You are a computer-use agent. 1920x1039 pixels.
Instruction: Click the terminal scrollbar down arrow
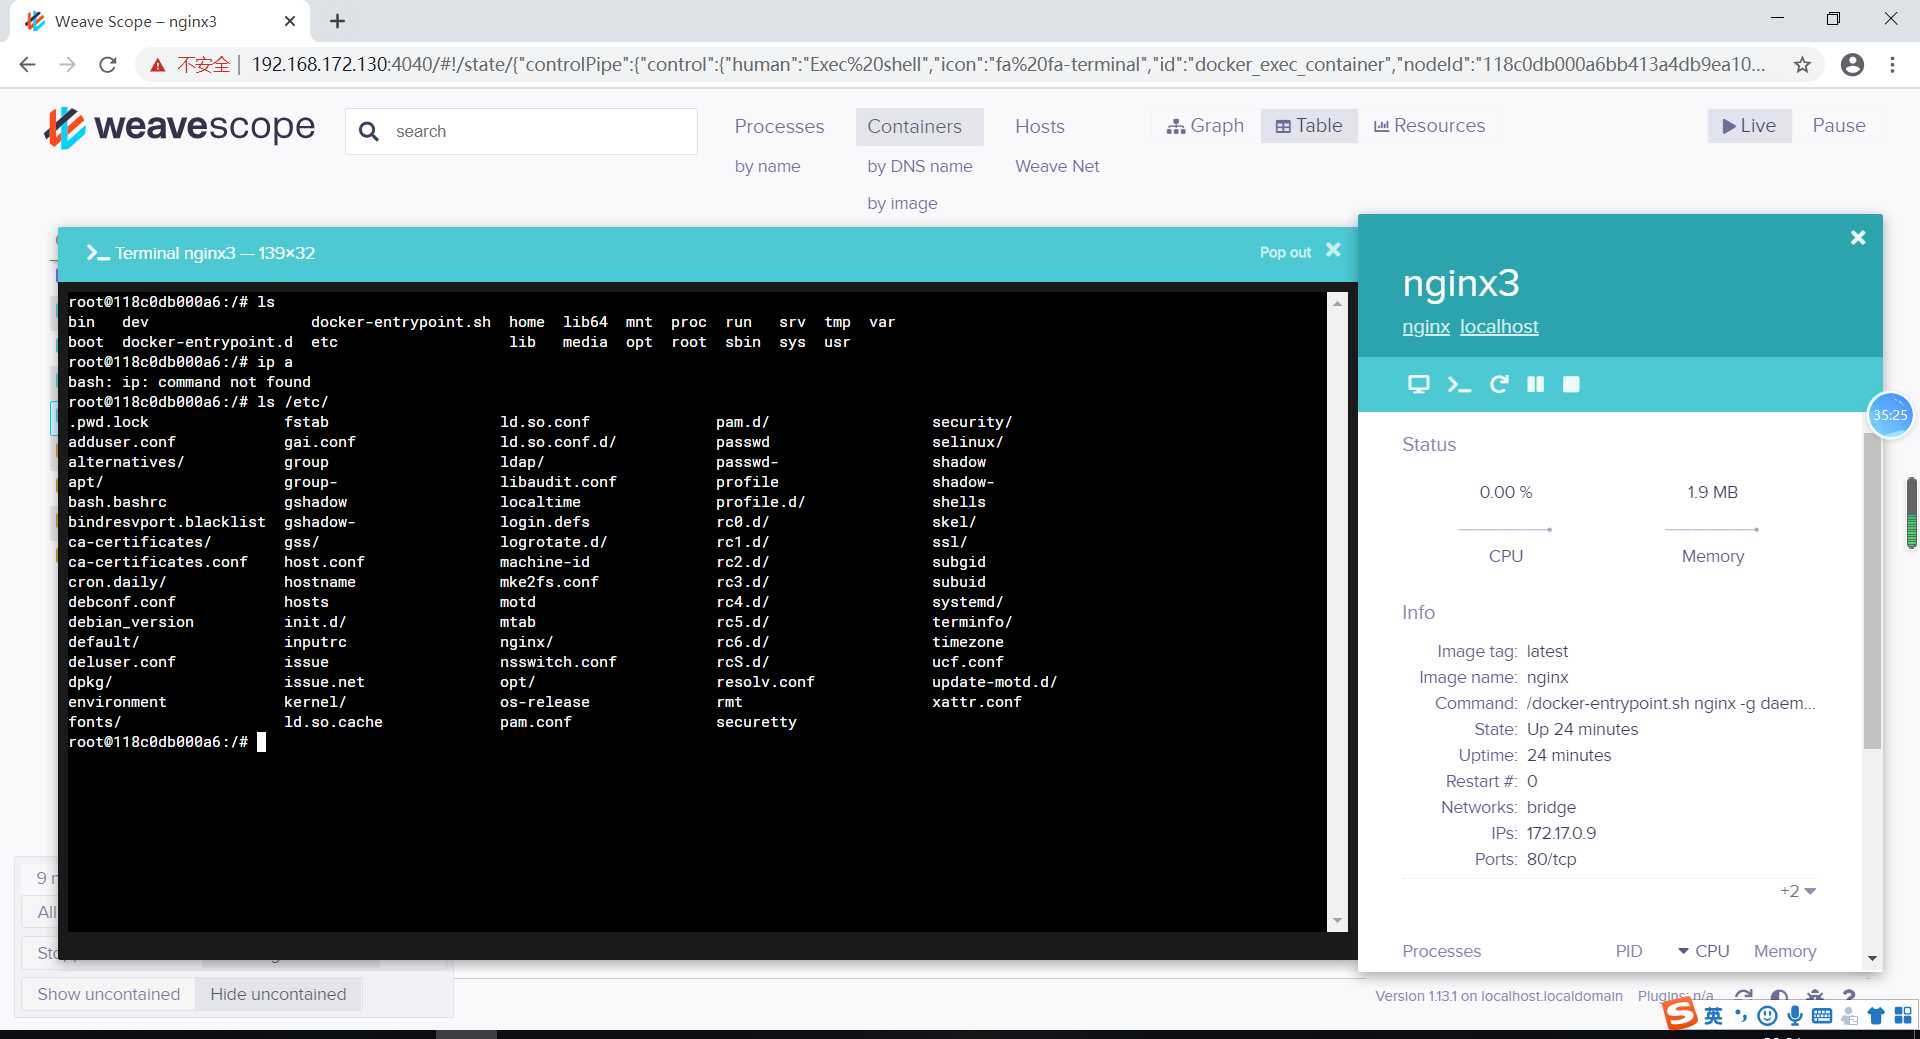1337,921
